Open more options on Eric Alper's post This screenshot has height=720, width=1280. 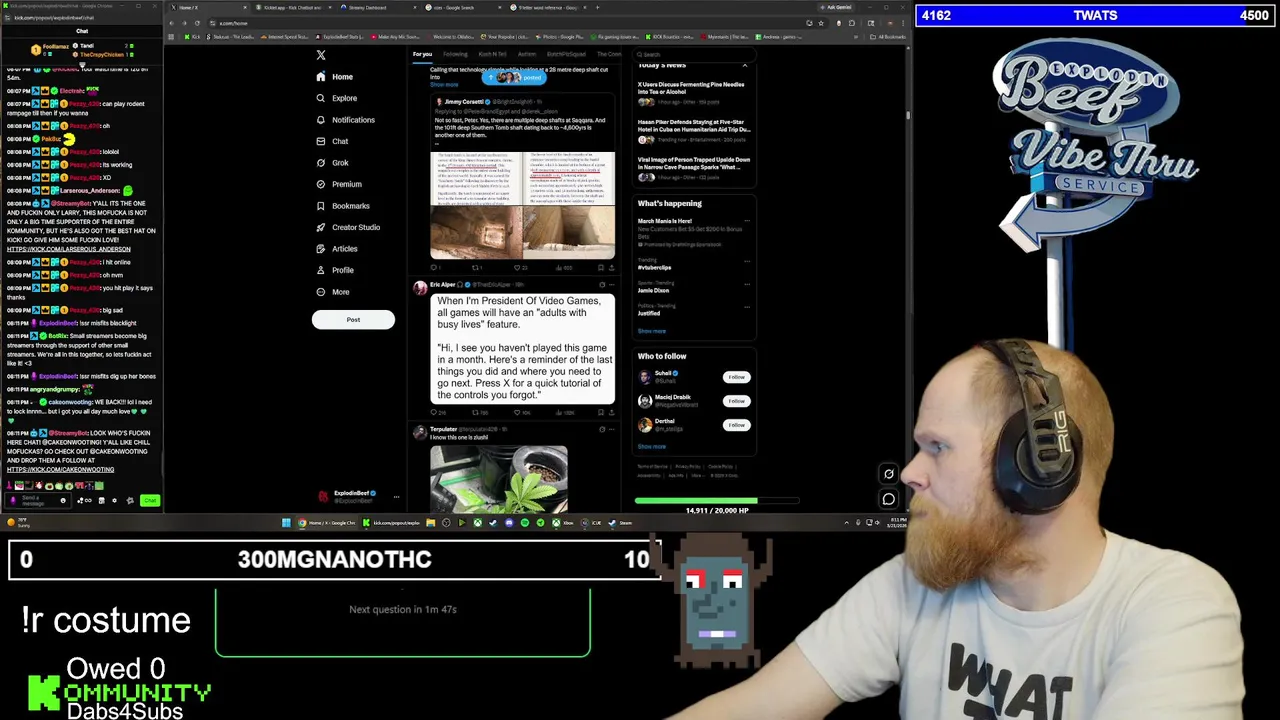[x=611, y=285]
